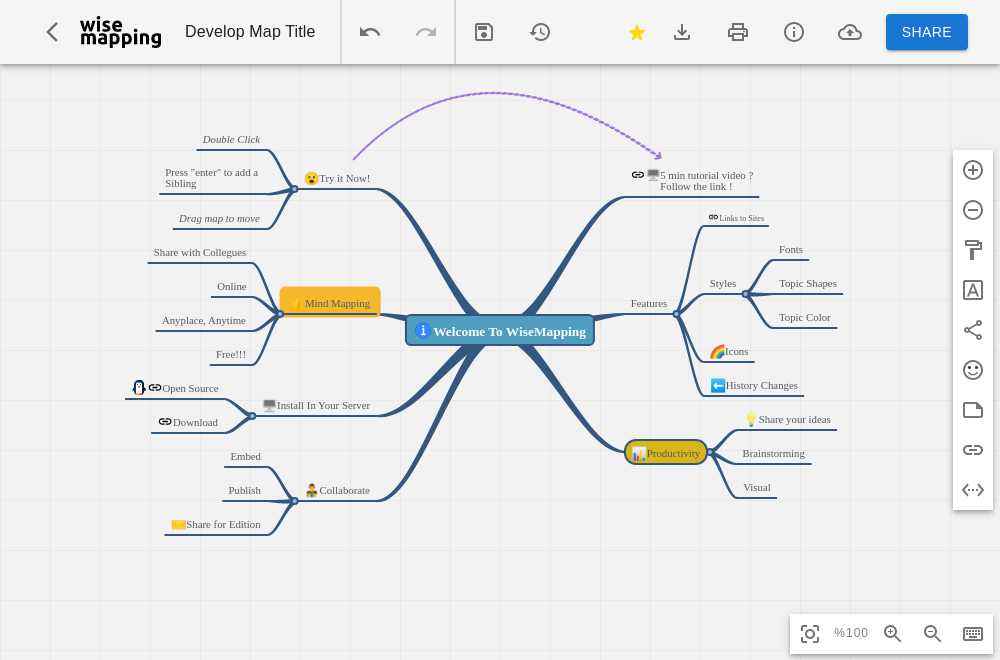The width and height of the screenshot is (1000, 660).
Task: Click the relationship arrows icon
Action: point(973,490)
